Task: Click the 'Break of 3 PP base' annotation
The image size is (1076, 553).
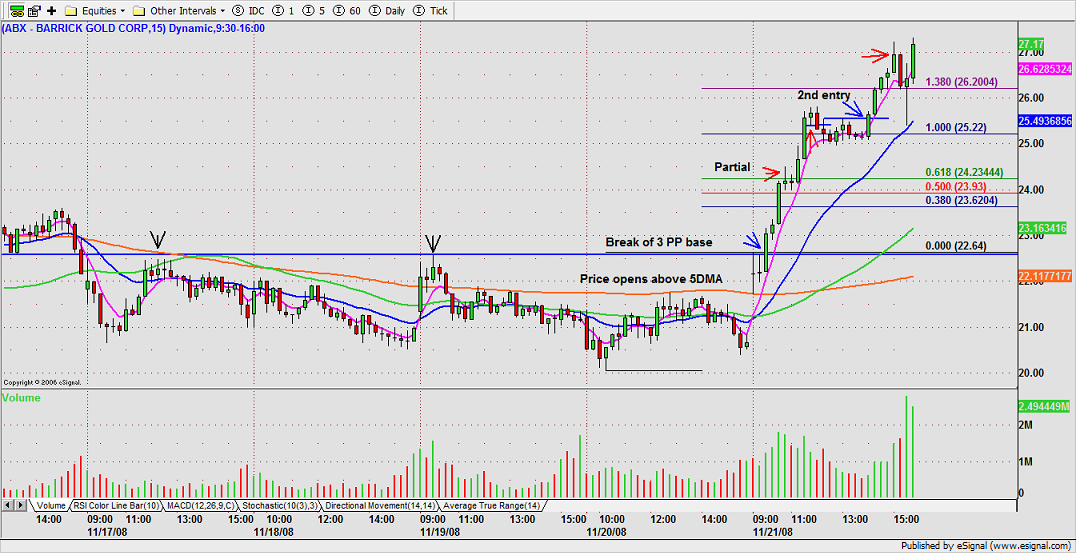Action: (x=659, y=242)
